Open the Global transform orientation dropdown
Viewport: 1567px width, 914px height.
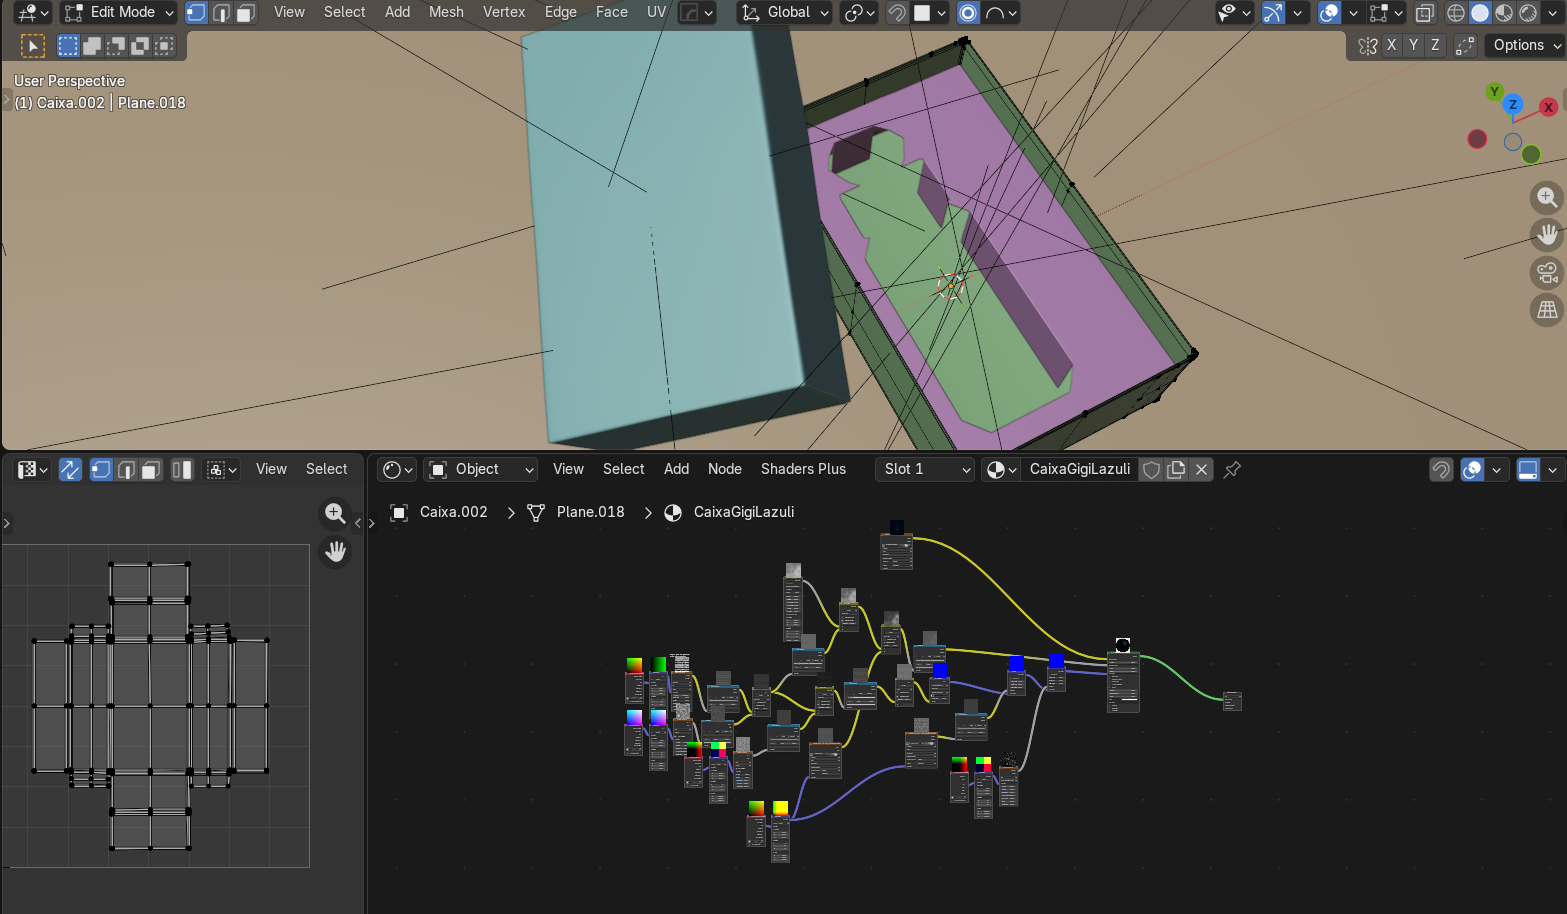coord(785,13)
